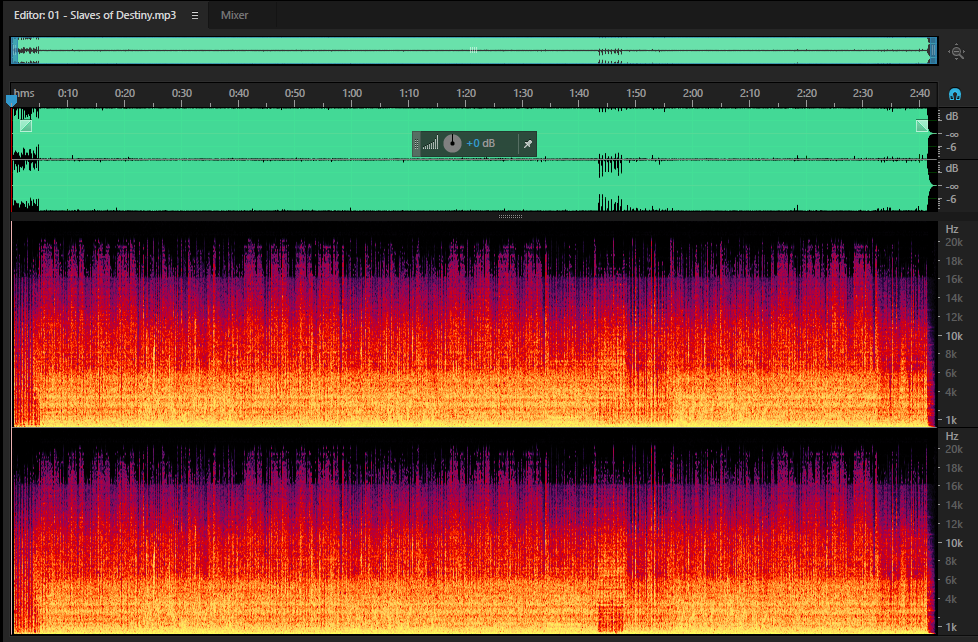Click 1k on the lower spectrogram Hz scale
This screenshot has width=978, height=642.
coord(951,627)
